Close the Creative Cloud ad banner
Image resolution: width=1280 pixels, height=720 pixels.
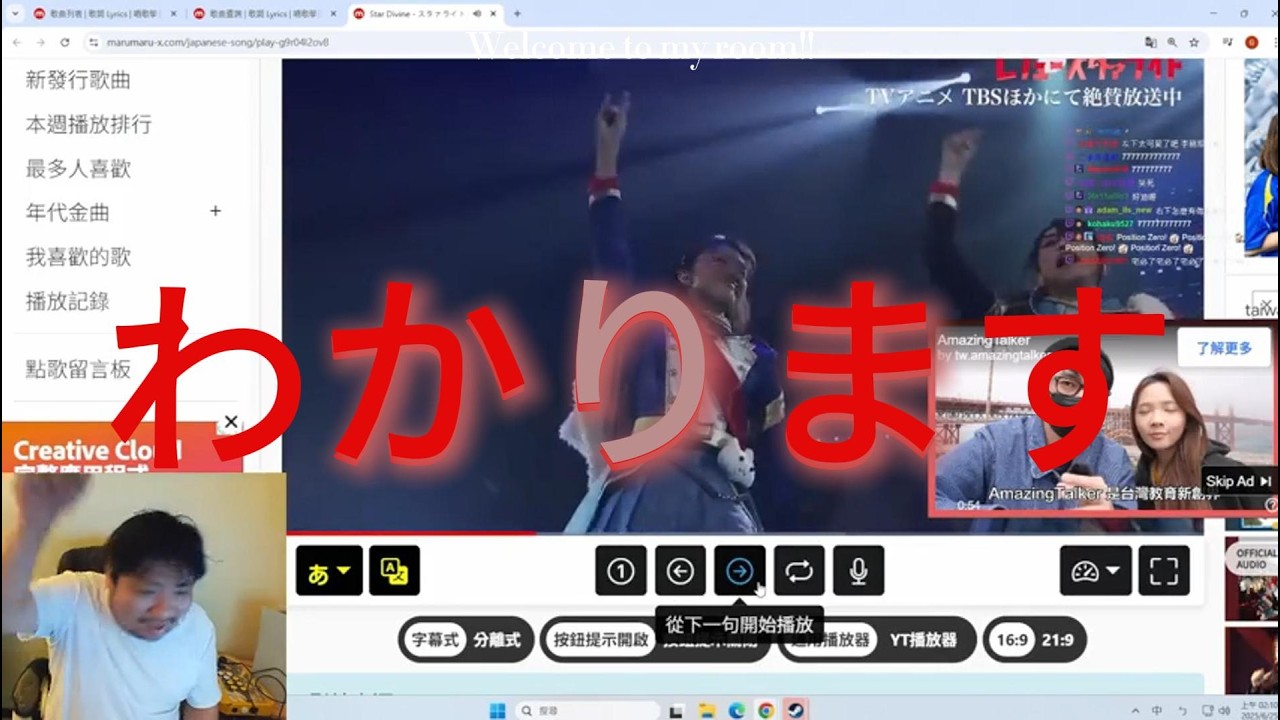(x=231, y=422)
